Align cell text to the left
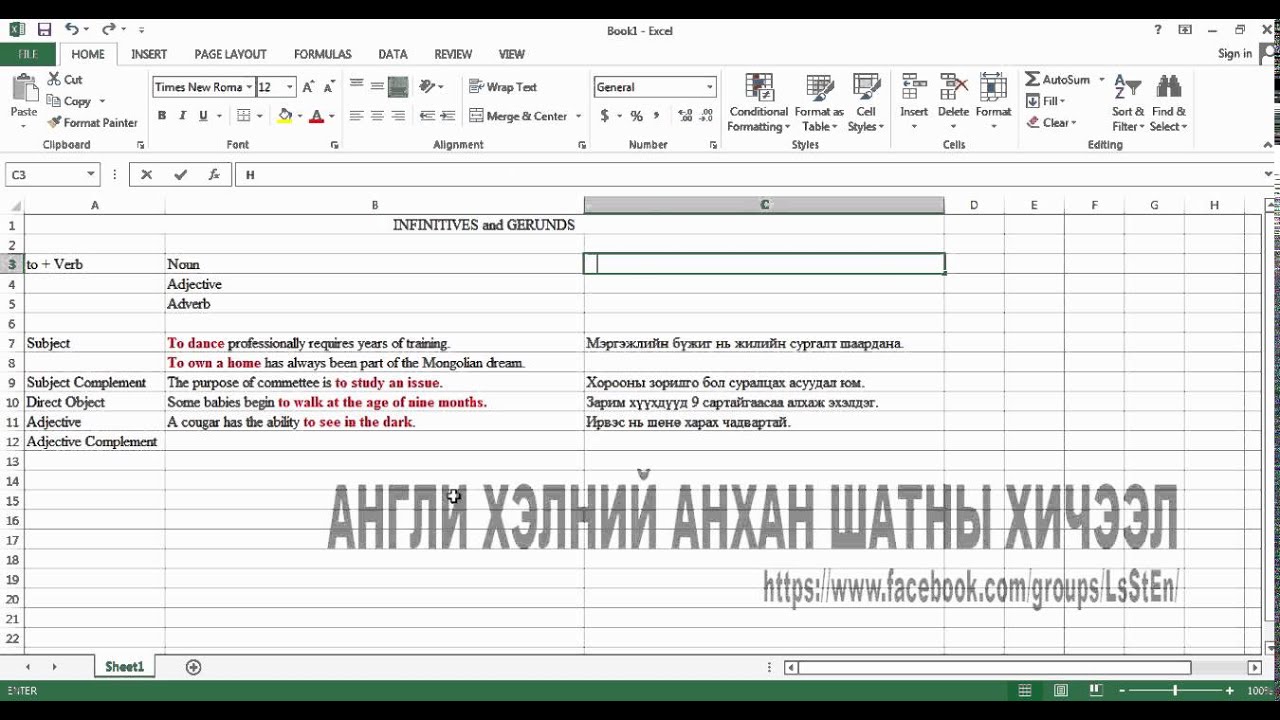1280x720 pixels. (x=356, y=116)
